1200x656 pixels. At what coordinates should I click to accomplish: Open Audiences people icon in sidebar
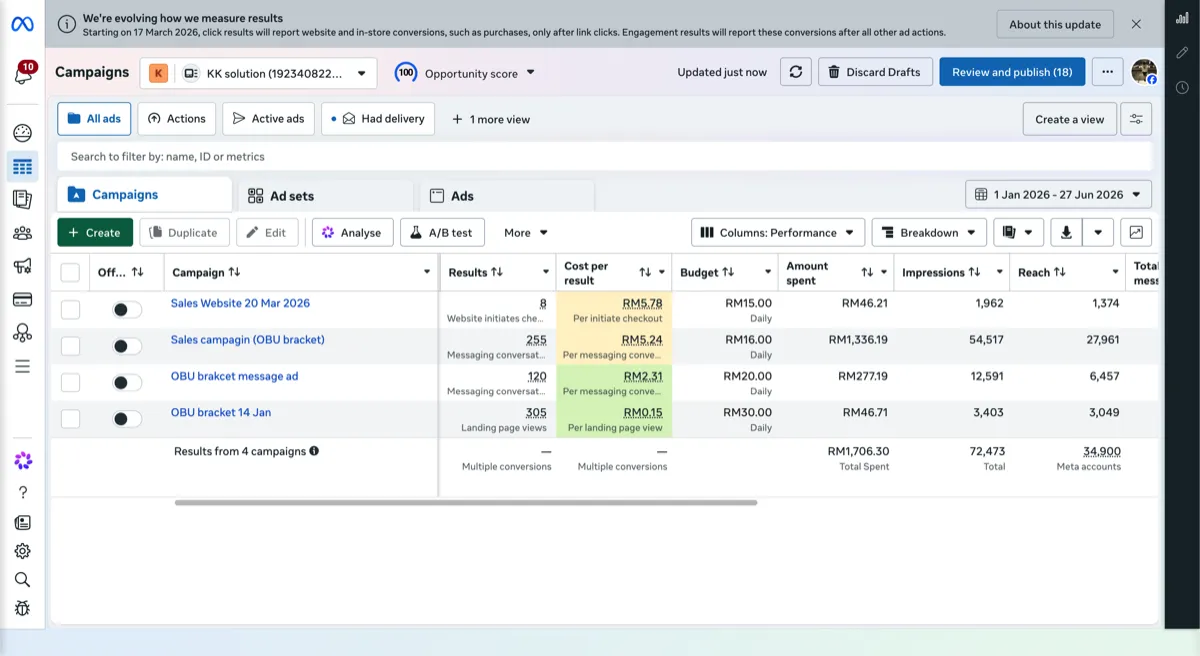[22, 233]
